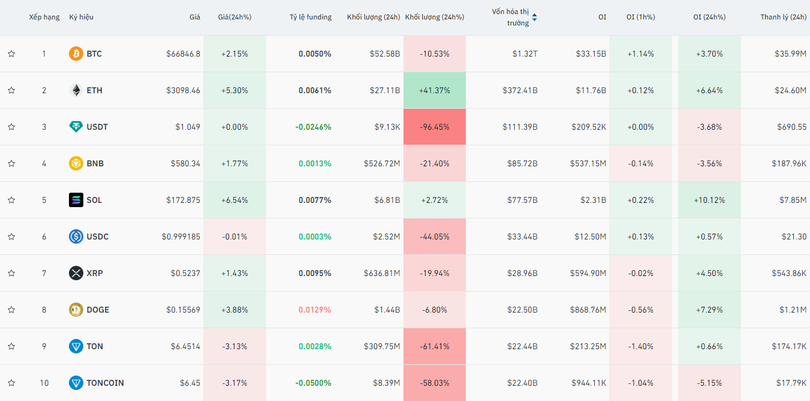The width and height of the screenshot is (810, 401).
Task: Click the USDC coin icon
Action: tap(76, 237)
